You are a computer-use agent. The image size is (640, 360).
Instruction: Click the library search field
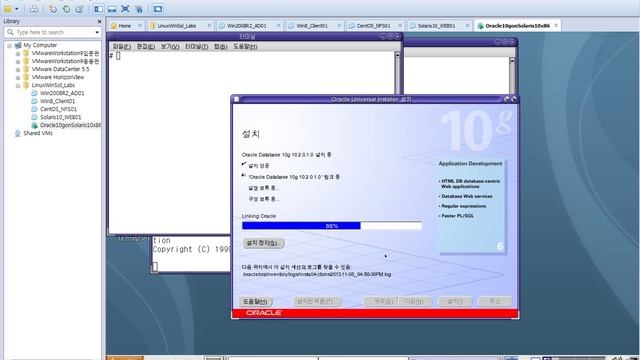coord(52,32)
